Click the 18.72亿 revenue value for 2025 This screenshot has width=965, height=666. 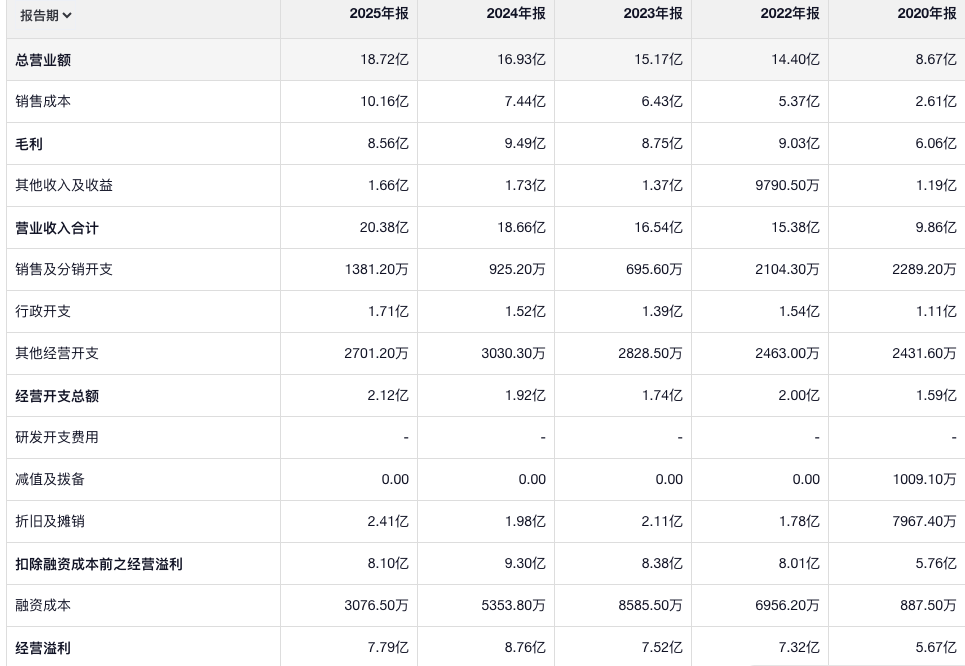pos(385,60)
